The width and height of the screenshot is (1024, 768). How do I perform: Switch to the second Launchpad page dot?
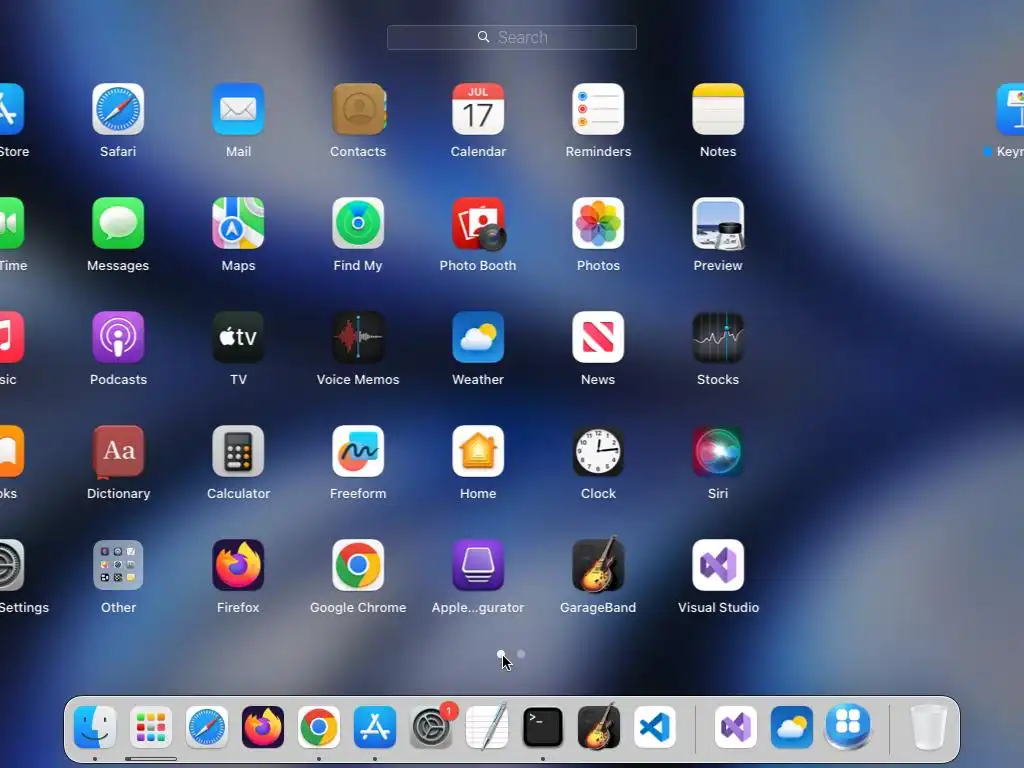coord(521,654)
